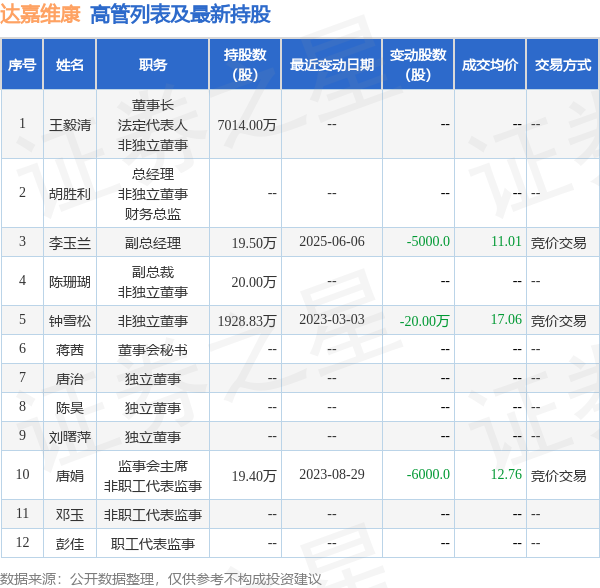Click the 19.50万 shareholding value
The image size is (600, 588).
click(254, 243)
